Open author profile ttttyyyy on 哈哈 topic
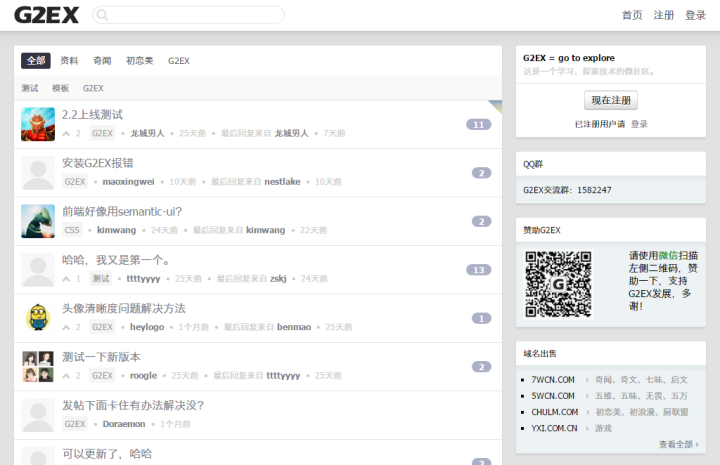This screenshot has width=720, height=465. (x=143, y=279)
